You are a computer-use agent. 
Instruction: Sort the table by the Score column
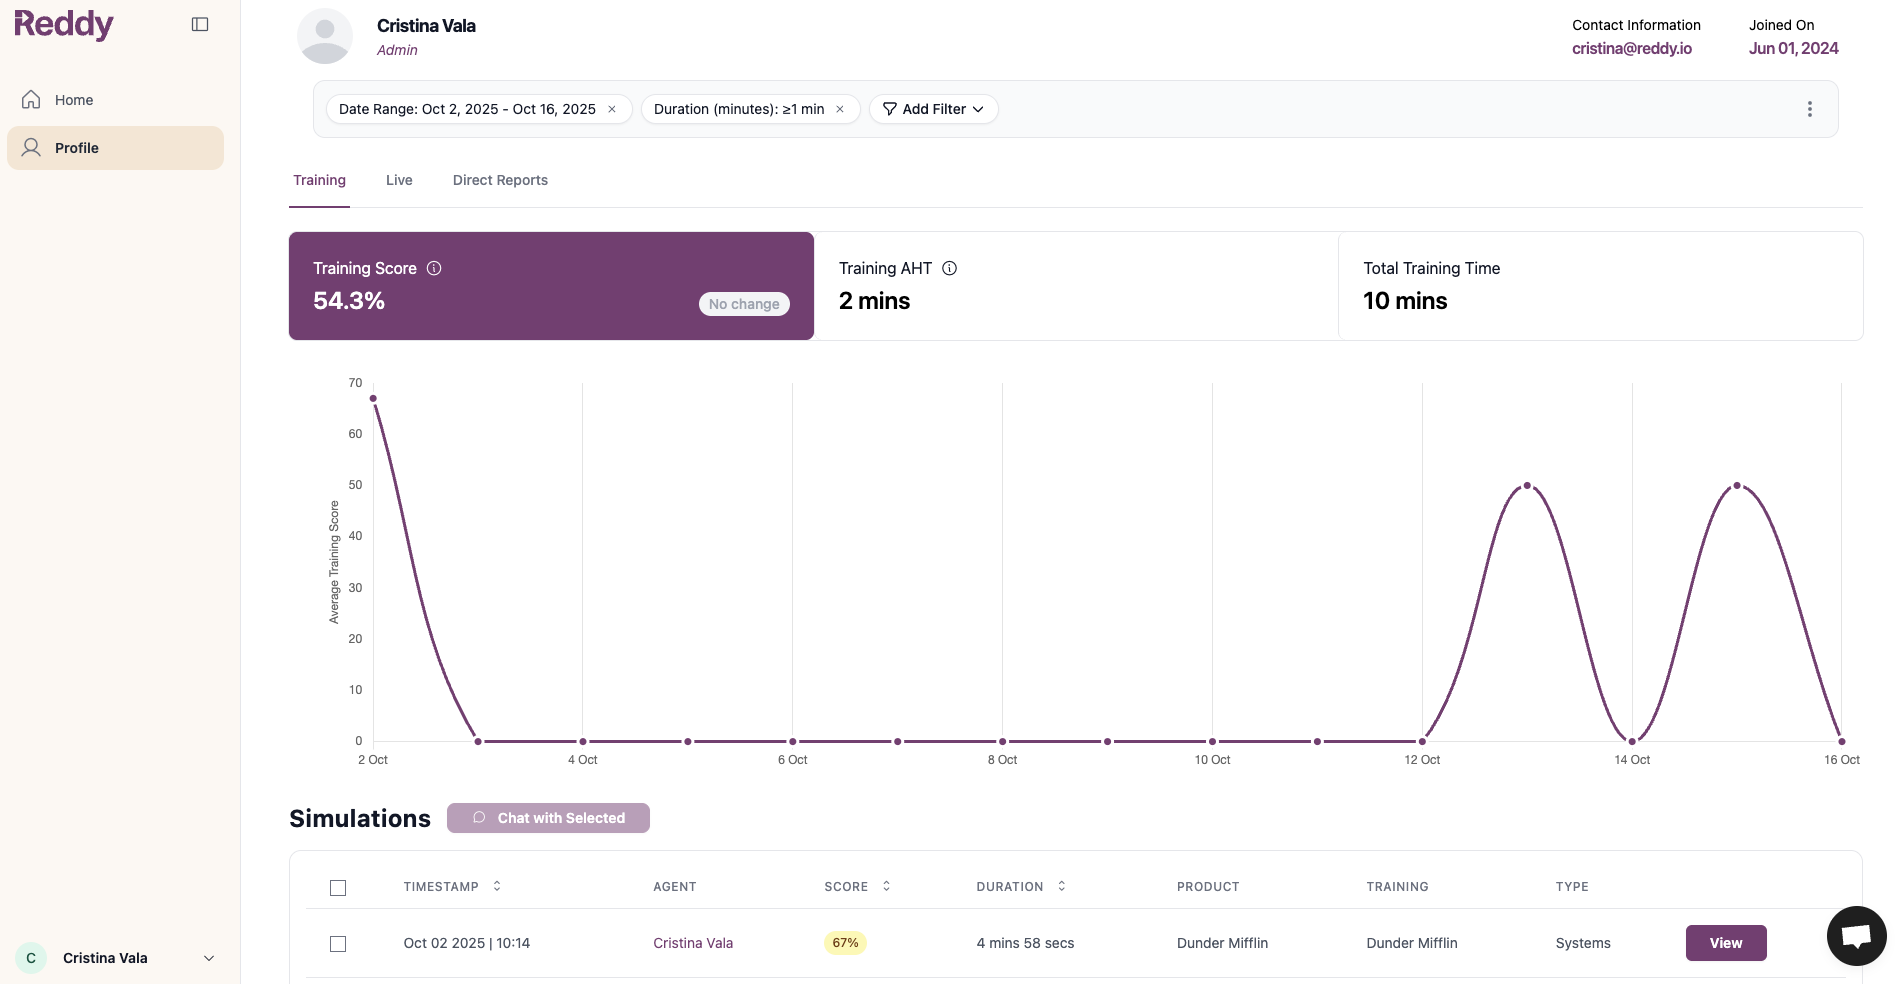point(885,887)
